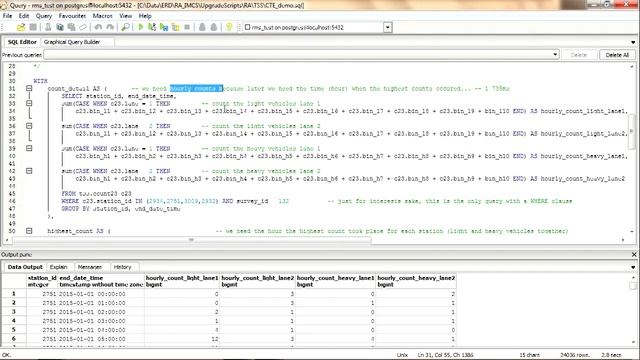The height and width of the screenshot is (360, 640).
Task: Open Find and Replace via magnifier icon
Action: point(125,27)
